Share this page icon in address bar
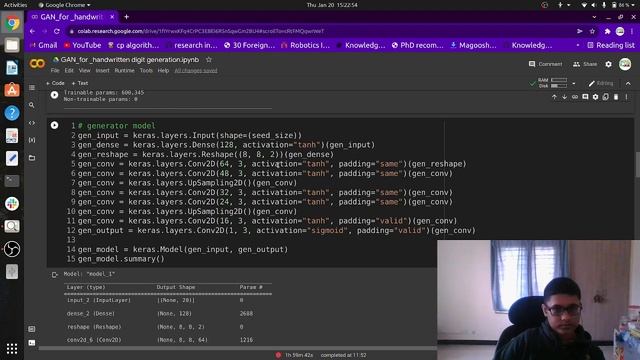 580,31
